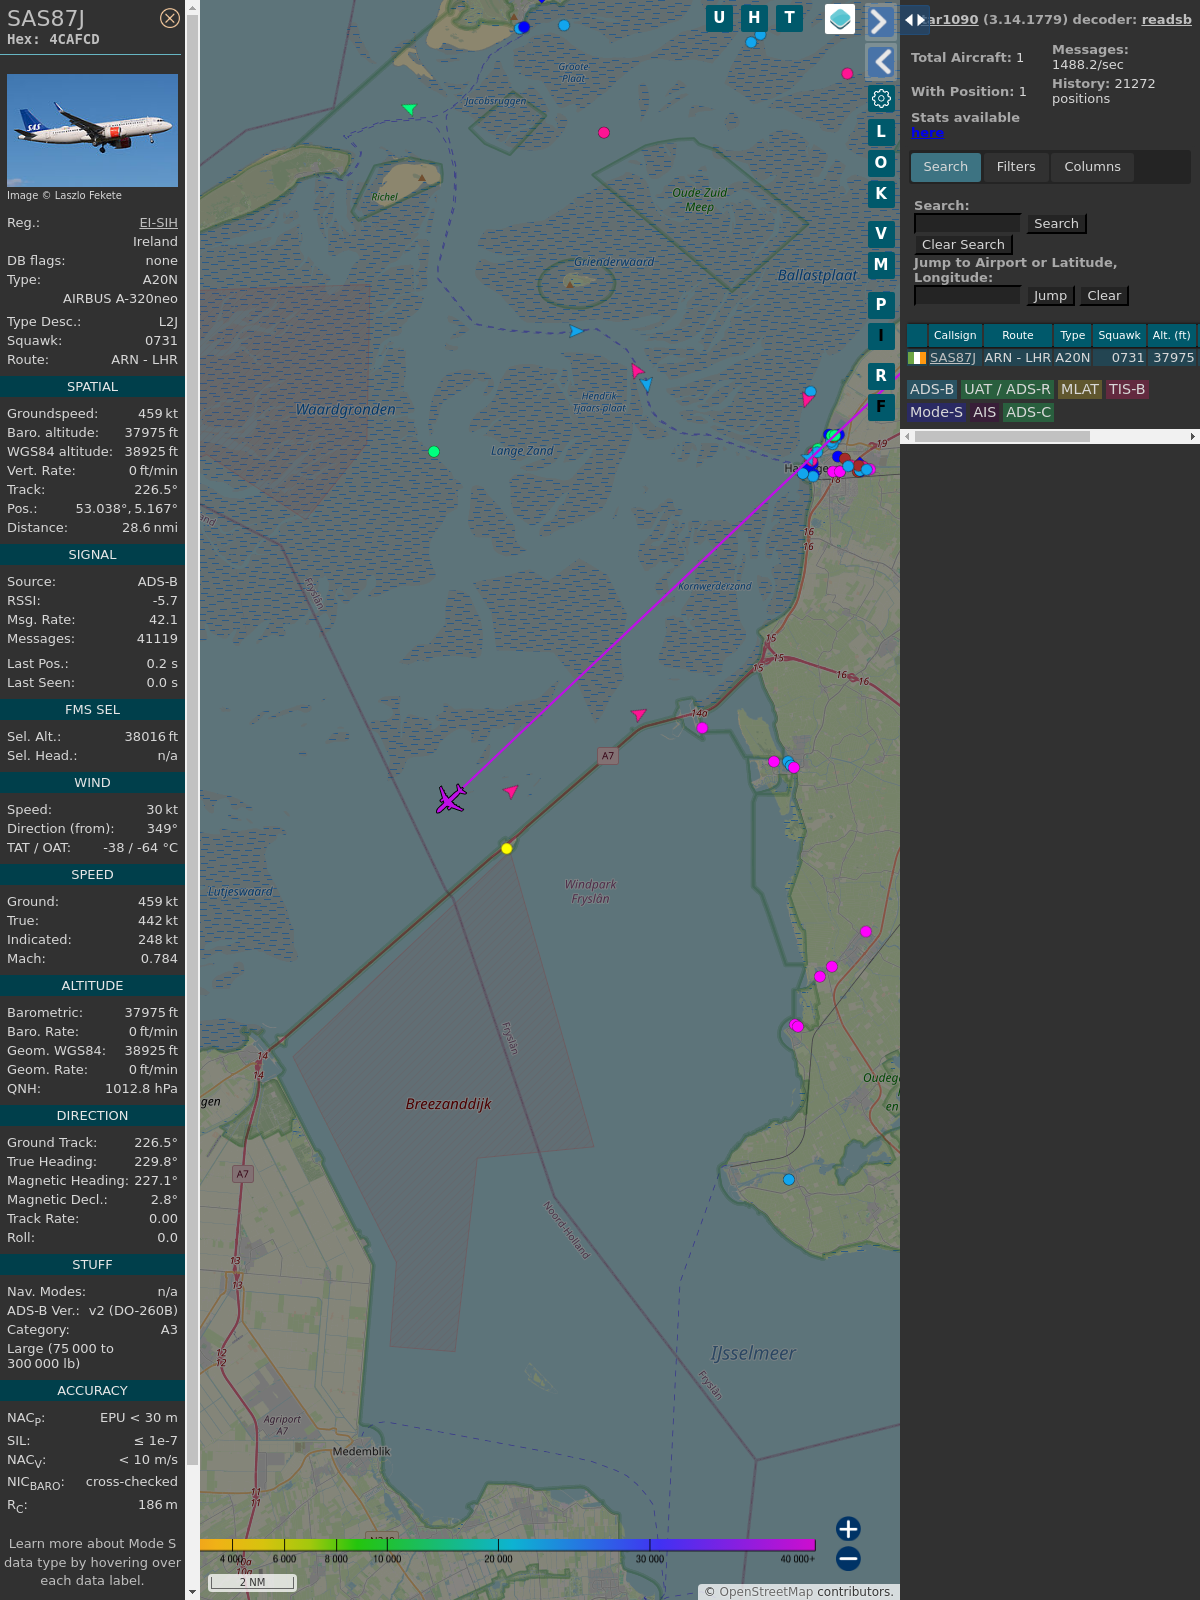
Task: Toggle the AIS source legend
Action: click(984, 412)
